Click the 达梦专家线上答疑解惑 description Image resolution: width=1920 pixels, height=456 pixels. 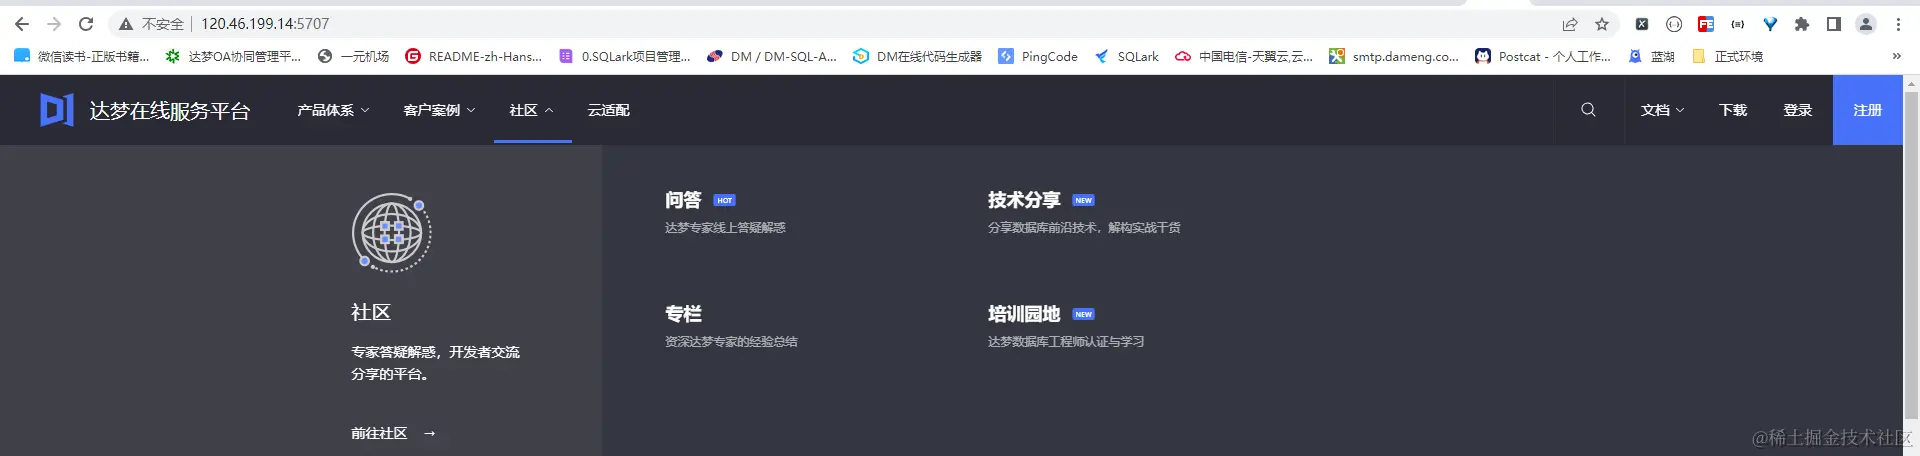725,228
